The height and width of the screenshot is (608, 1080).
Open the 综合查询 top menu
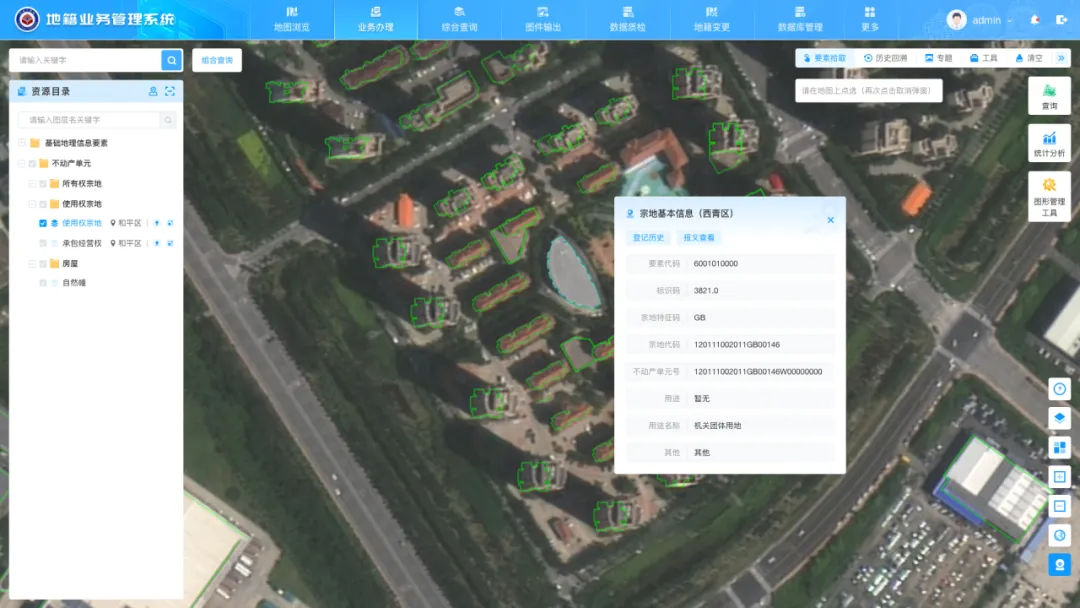(459, 20)
